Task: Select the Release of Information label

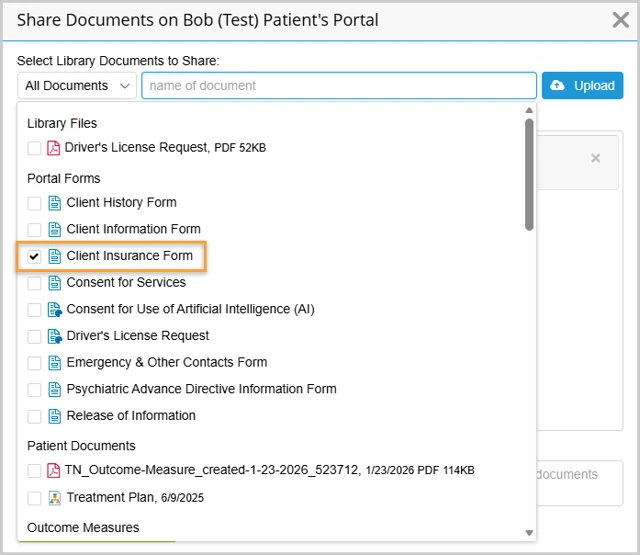Action: pyautogui.click(x=131, y=415)
